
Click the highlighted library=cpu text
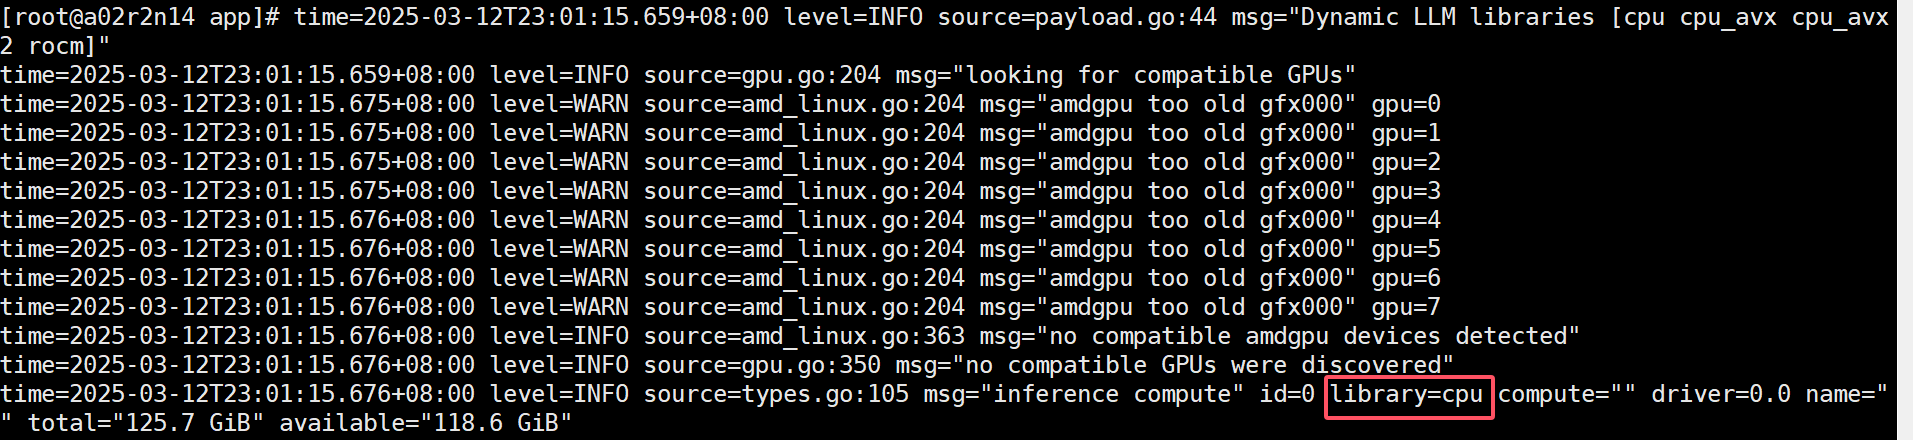(1407, 395)
